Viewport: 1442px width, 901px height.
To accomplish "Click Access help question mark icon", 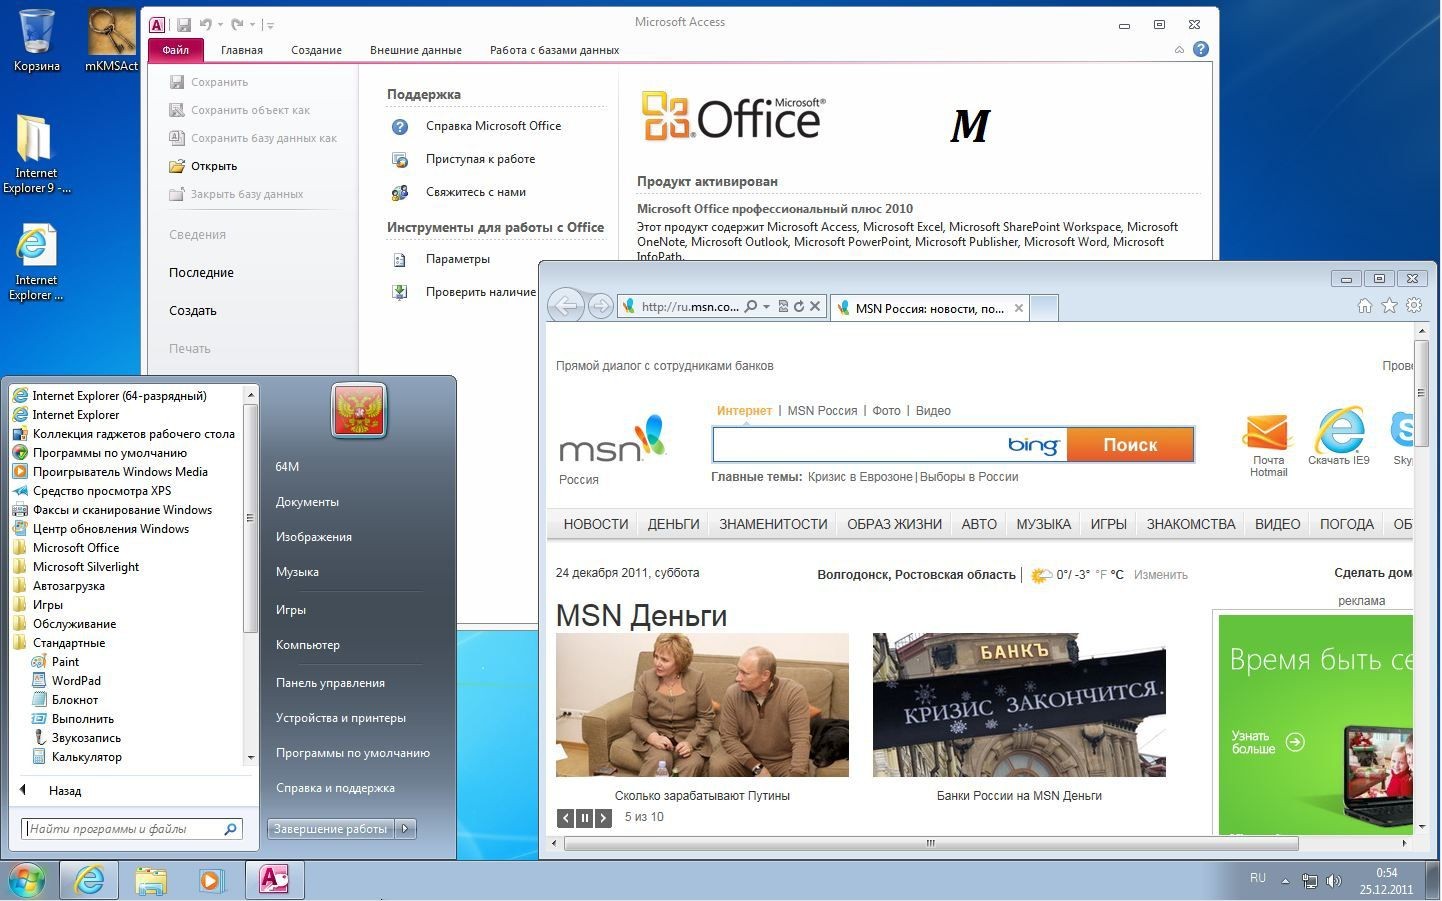I will pos(1201,49).
